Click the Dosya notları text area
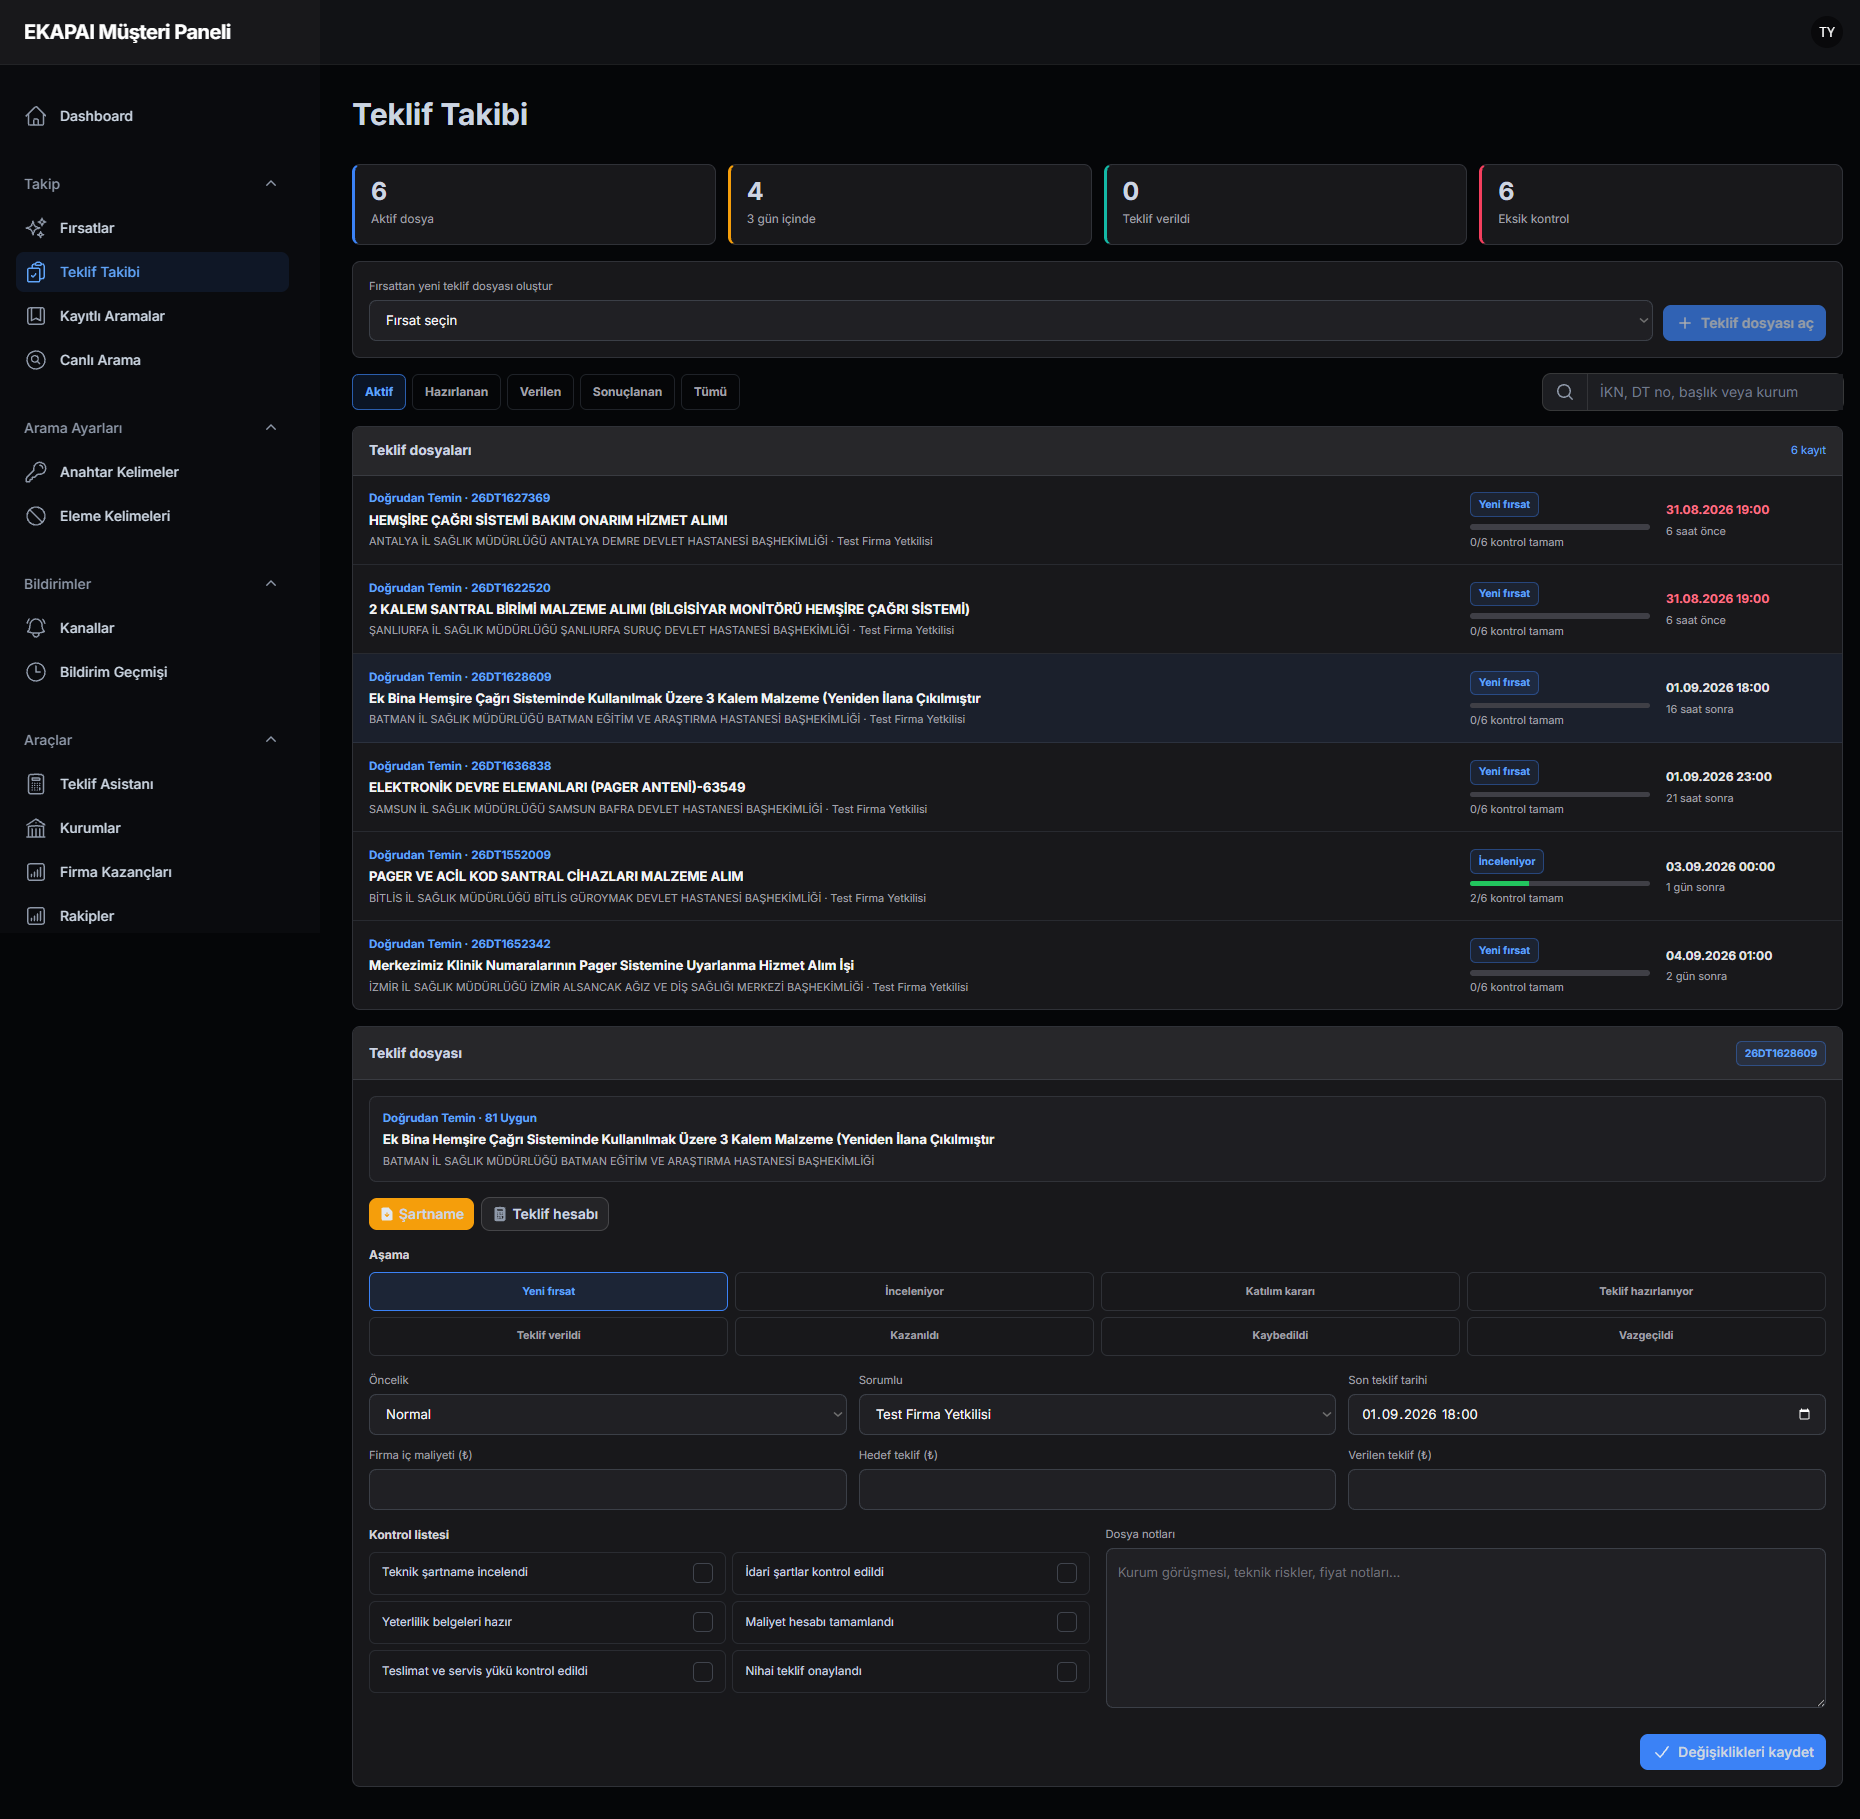1860x1819 pixels. click(1465, 1628)
